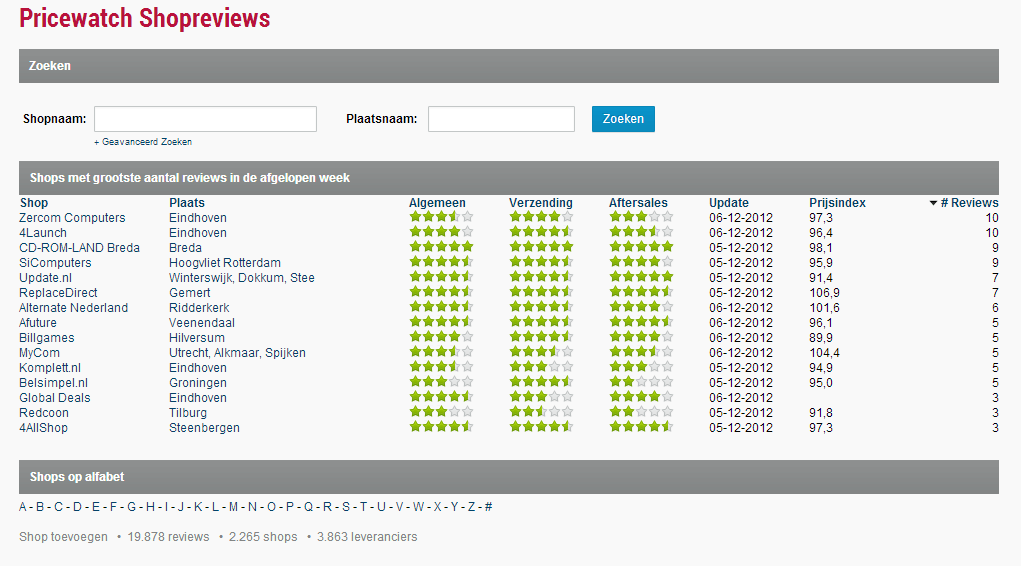Open Komplett.nl shop link
The height and width of the screenshot is (566, 1021).
click(50, 367)
